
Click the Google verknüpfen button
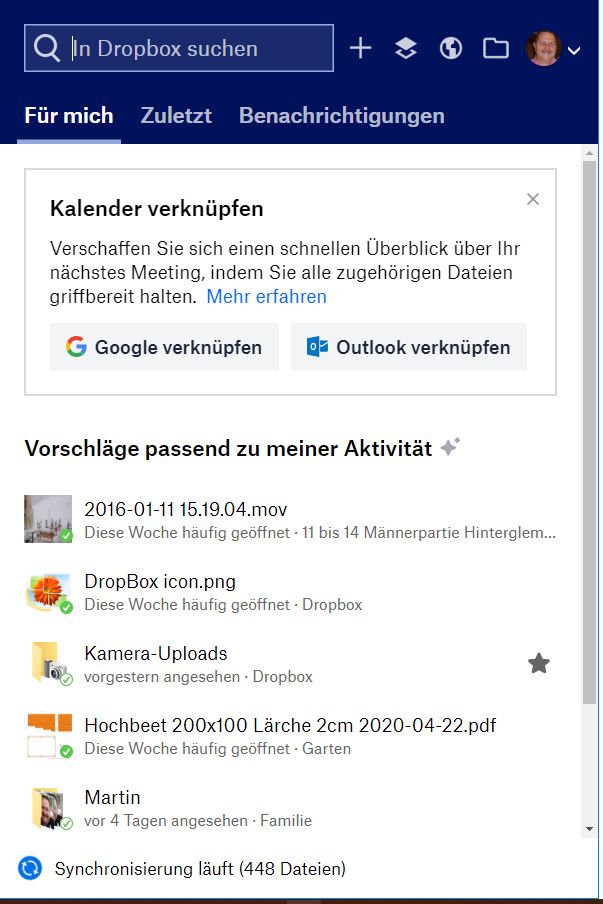pyautogui.click(x=163, y=347)
